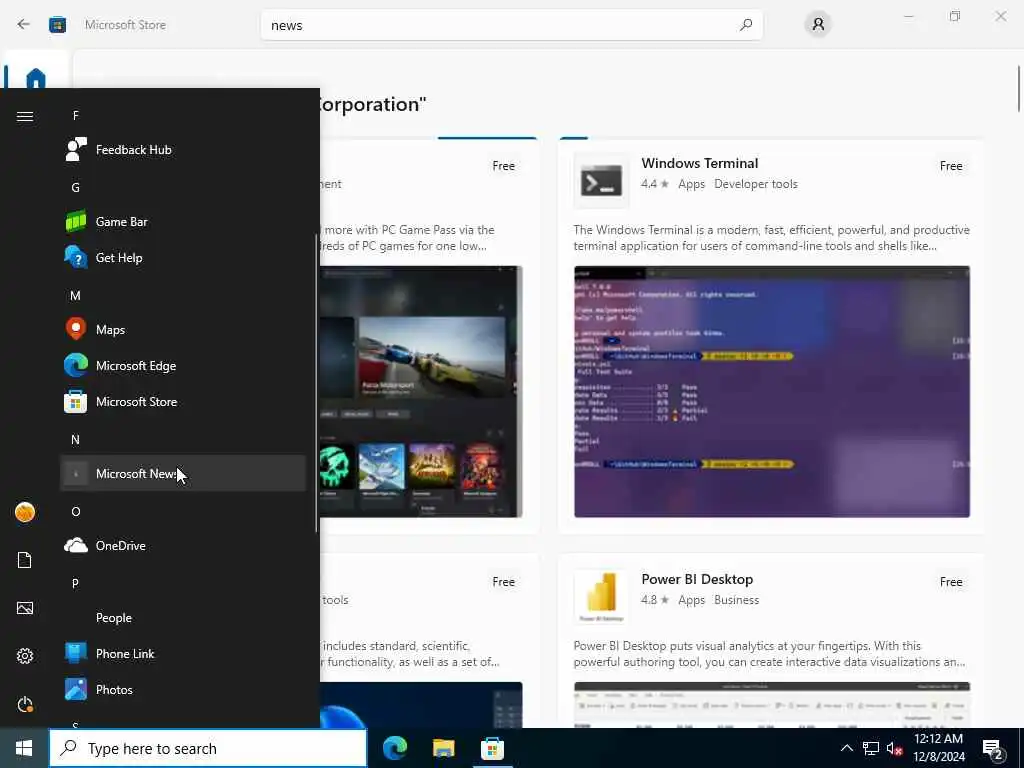Open Get Help app
The height and width of the screenshot is (768, 1024).
coord(183,257)
